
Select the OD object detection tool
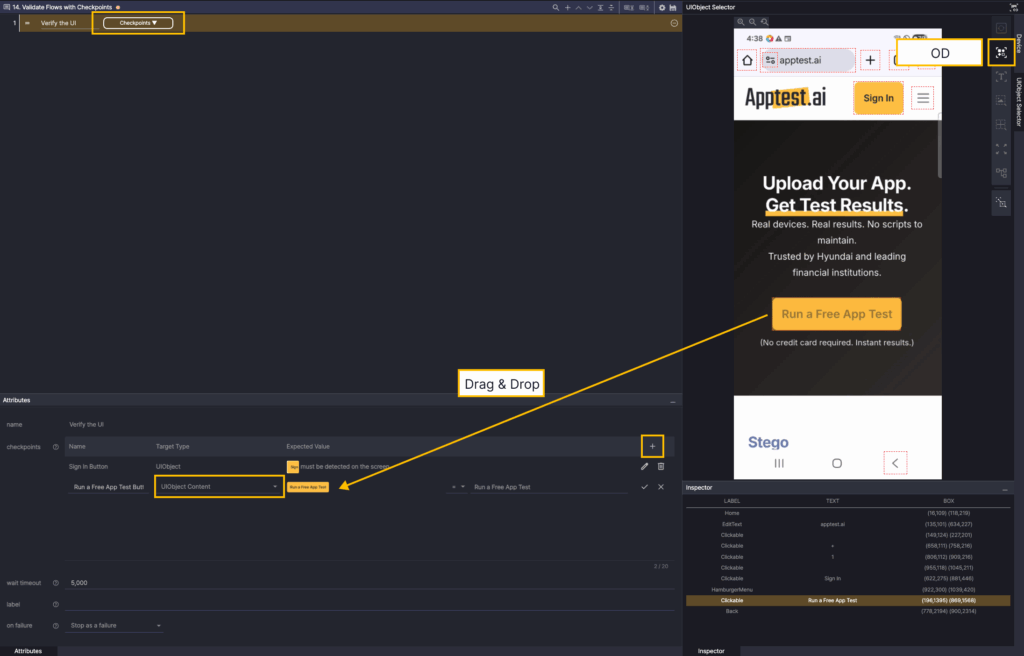[x=1001, y=53]
